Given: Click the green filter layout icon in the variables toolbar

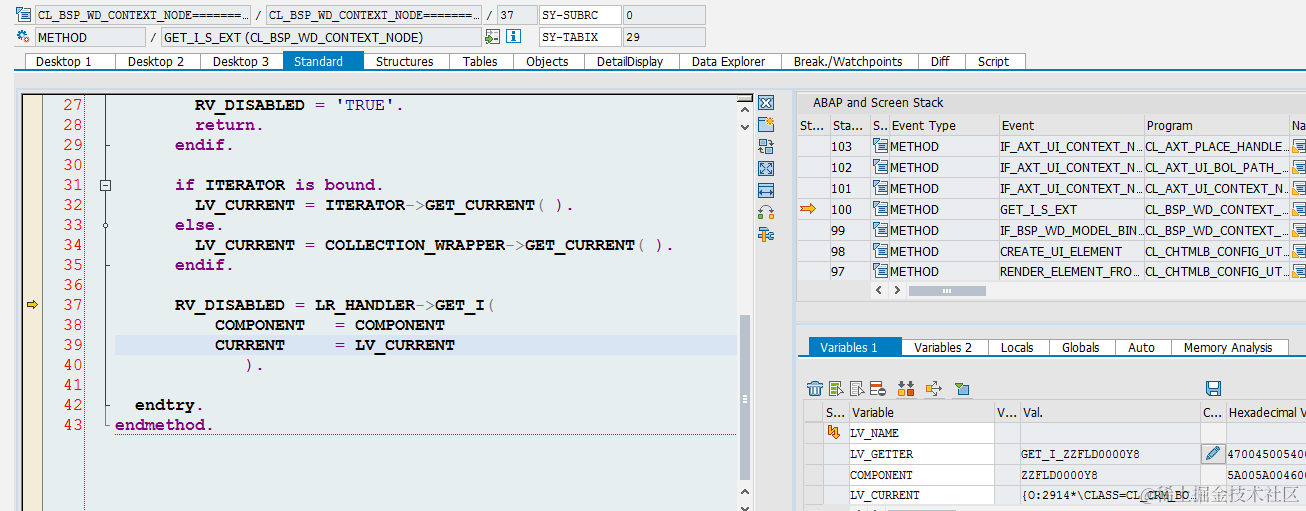Looking at the screenshot, I should [962, 388].
